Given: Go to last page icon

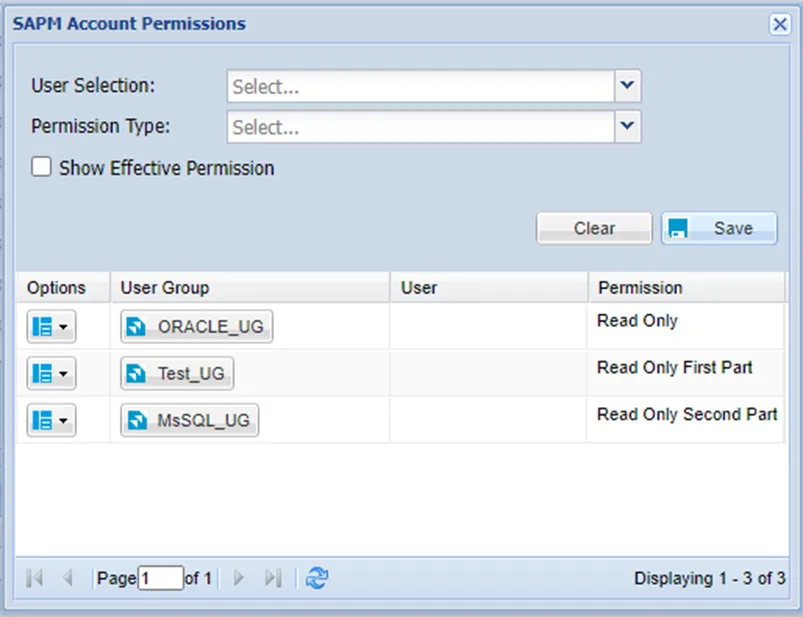Looking at the screenshot, I should click(x=273, y=578).
